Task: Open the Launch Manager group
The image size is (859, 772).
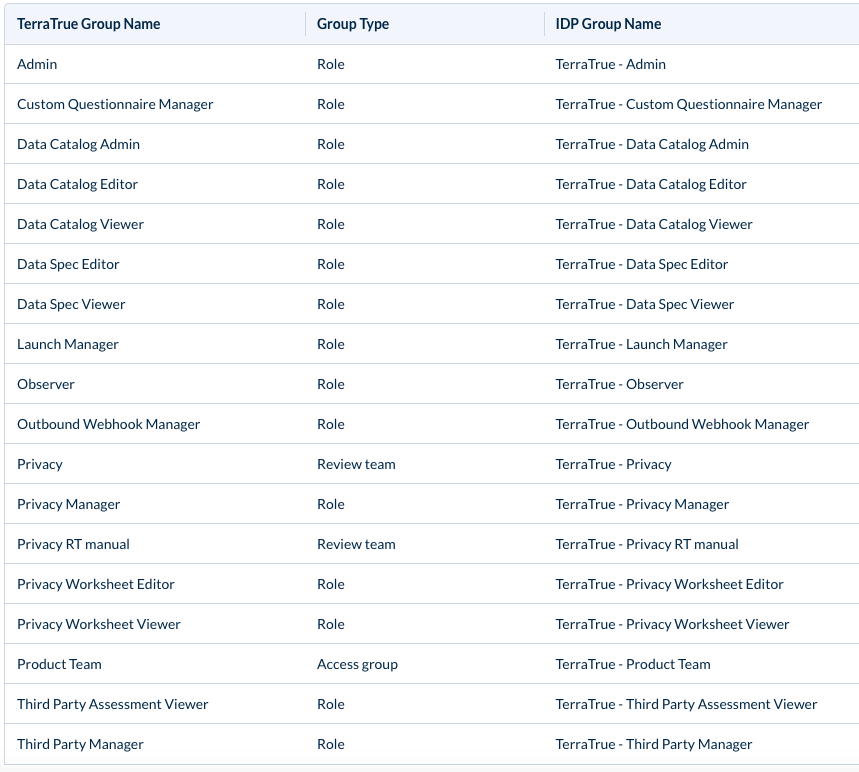Action: (x=68, y=344)
